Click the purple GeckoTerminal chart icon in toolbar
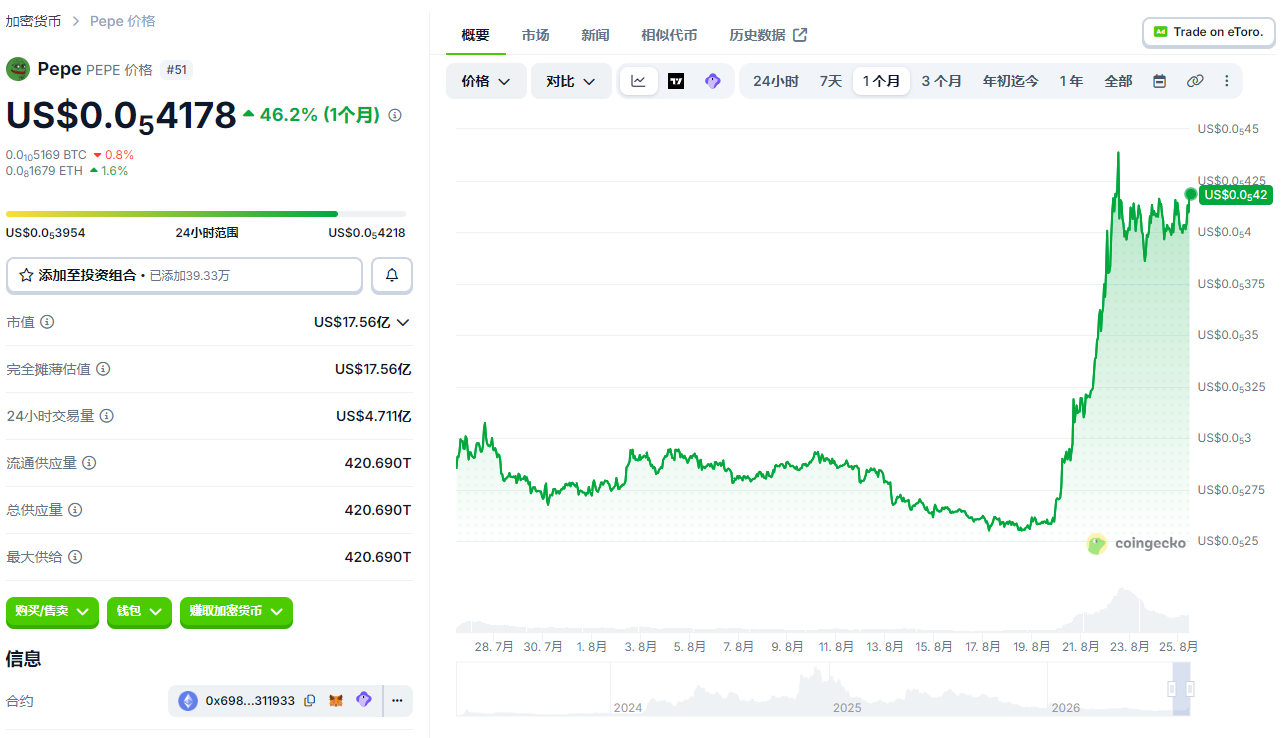1284x738 pixels. pos(712,81)
